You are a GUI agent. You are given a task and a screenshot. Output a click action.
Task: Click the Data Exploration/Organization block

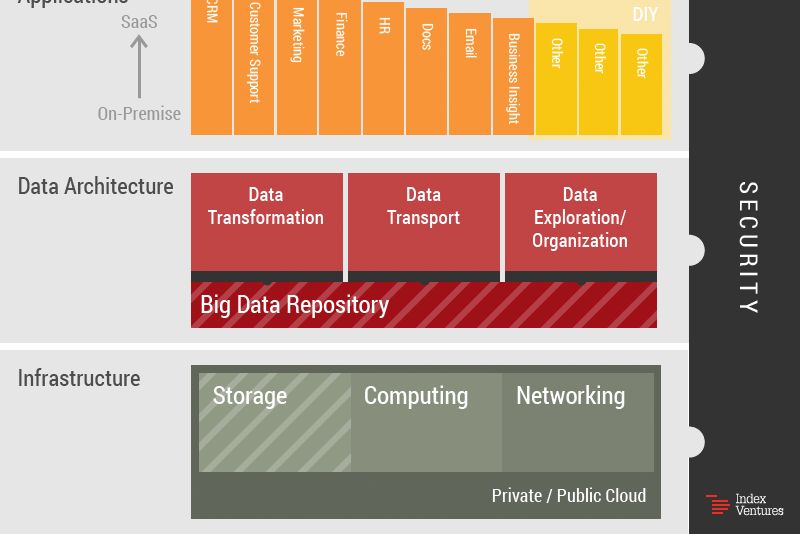point(581,222)
